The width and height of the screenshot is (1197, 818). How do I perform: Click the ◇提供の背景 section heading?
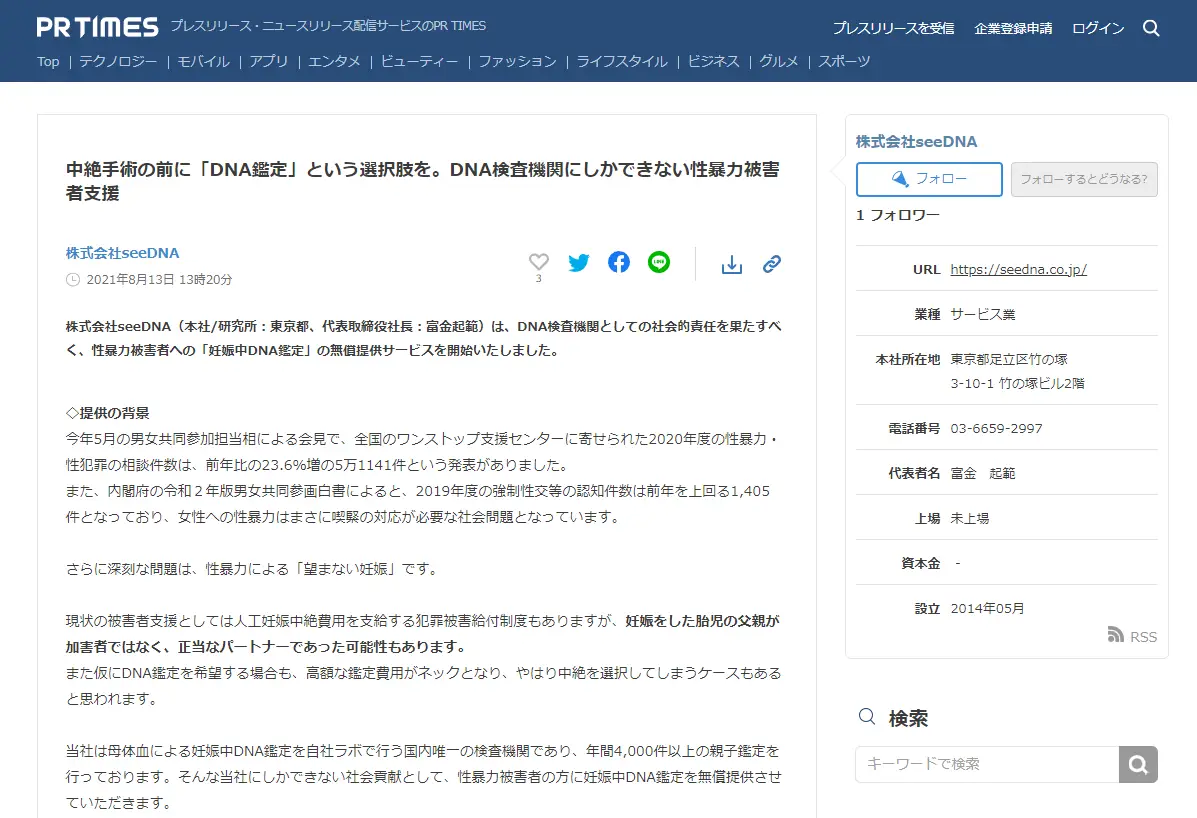point(108,413)
